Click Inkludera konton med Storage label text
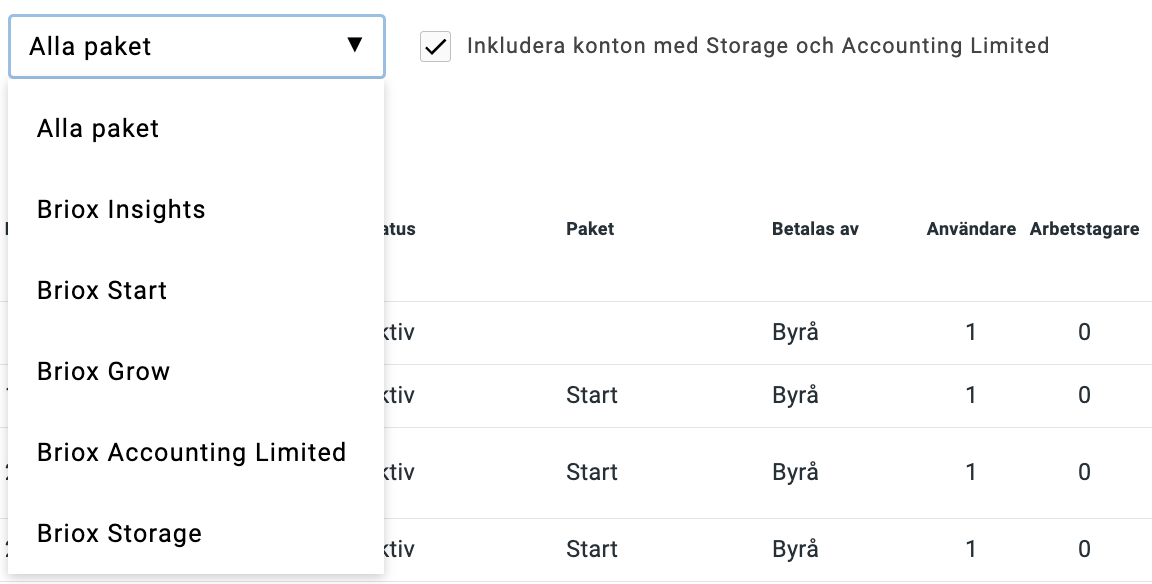 [x=757, y=46]
